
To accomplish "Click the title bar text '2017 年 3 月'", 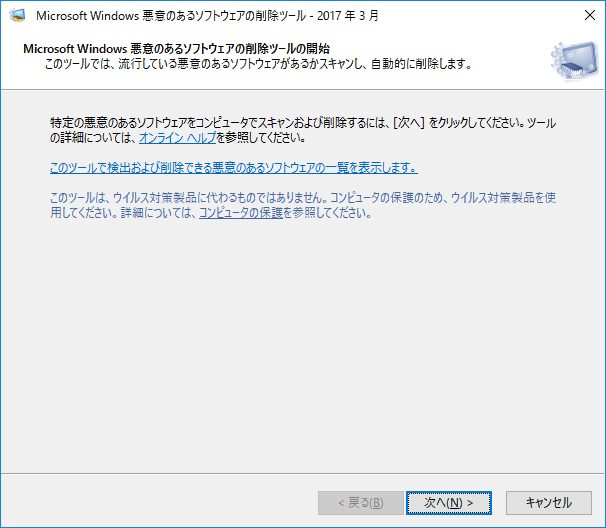I will click(x=347, y=16).
